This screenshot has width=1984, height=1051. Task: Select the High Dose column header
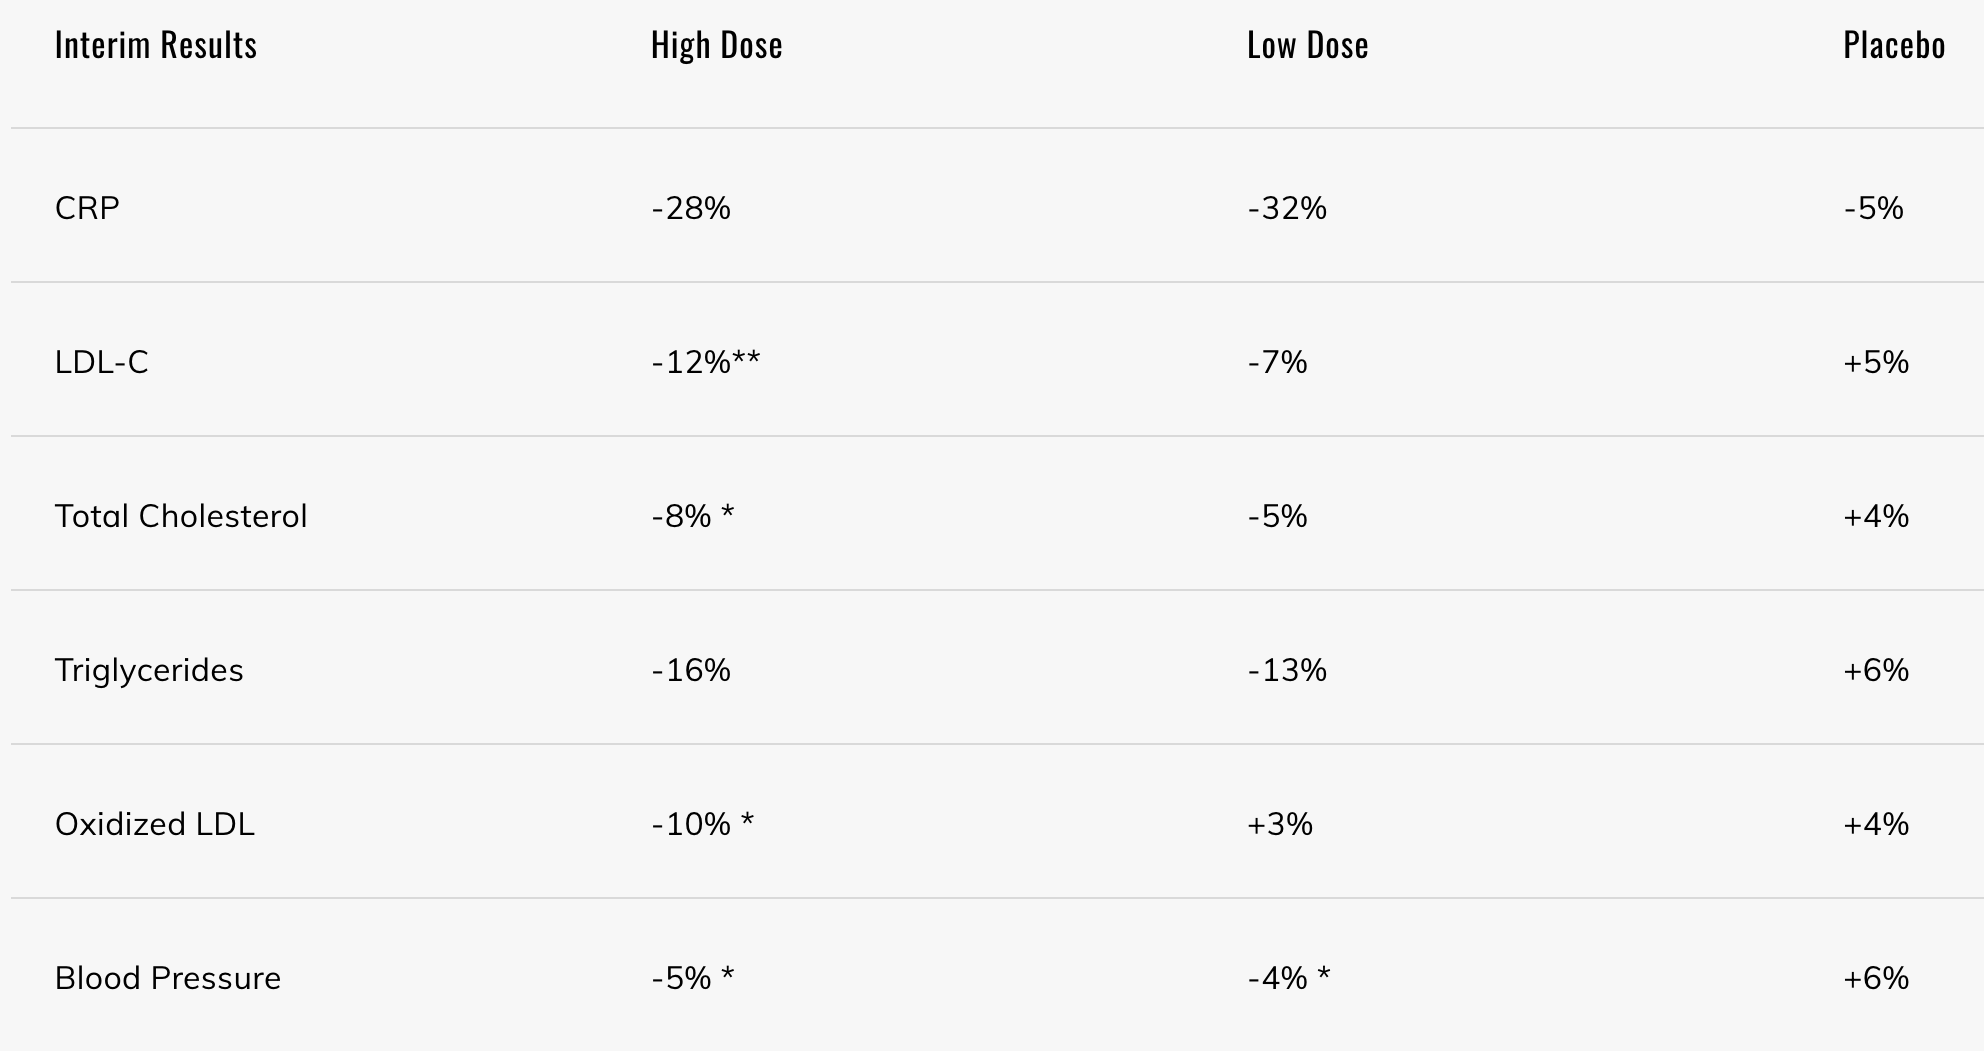click(716, 45)
